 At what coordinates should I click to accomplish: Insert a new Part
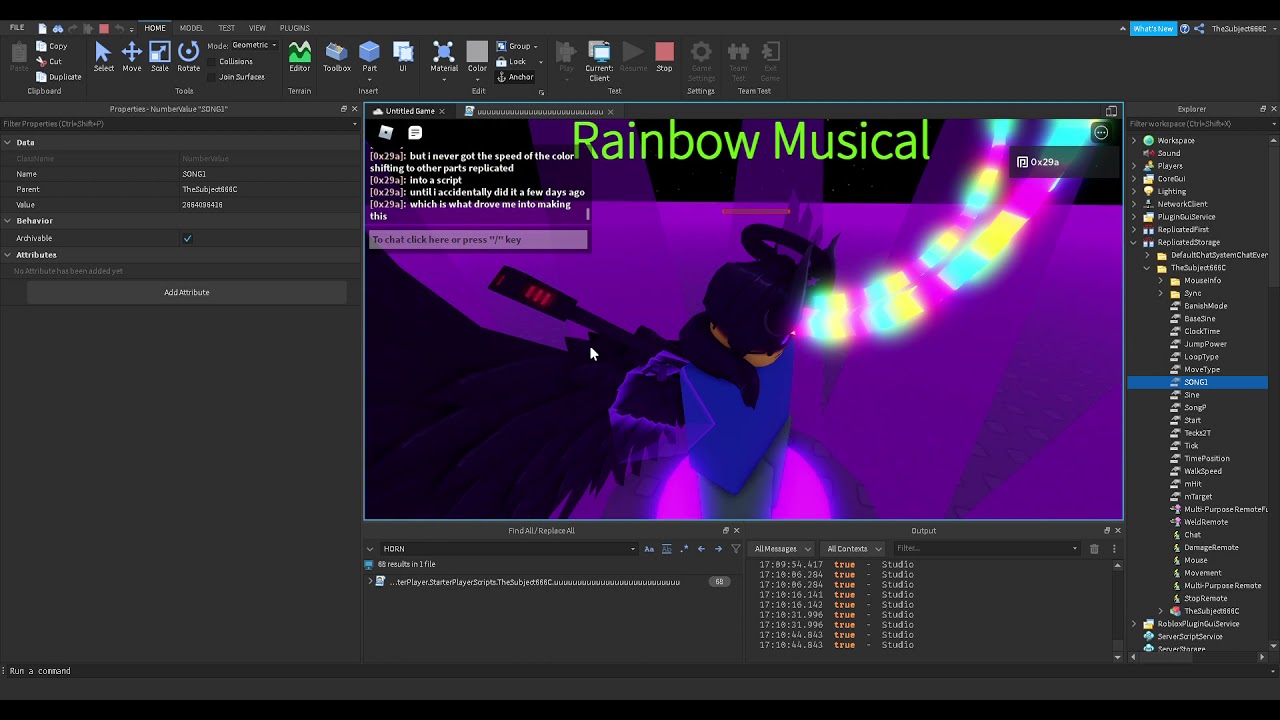370,57
